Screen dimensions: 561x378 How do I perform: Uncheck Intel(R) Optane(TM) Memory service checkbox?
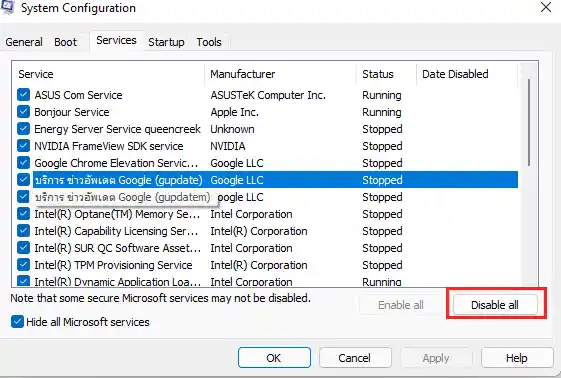click(x=23, y=214)
